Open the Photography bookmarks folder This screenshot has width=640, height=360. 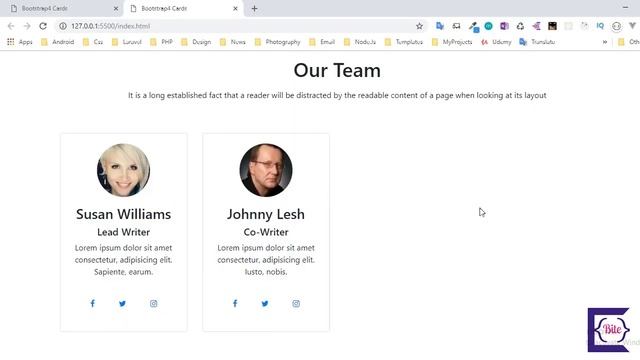278,42
